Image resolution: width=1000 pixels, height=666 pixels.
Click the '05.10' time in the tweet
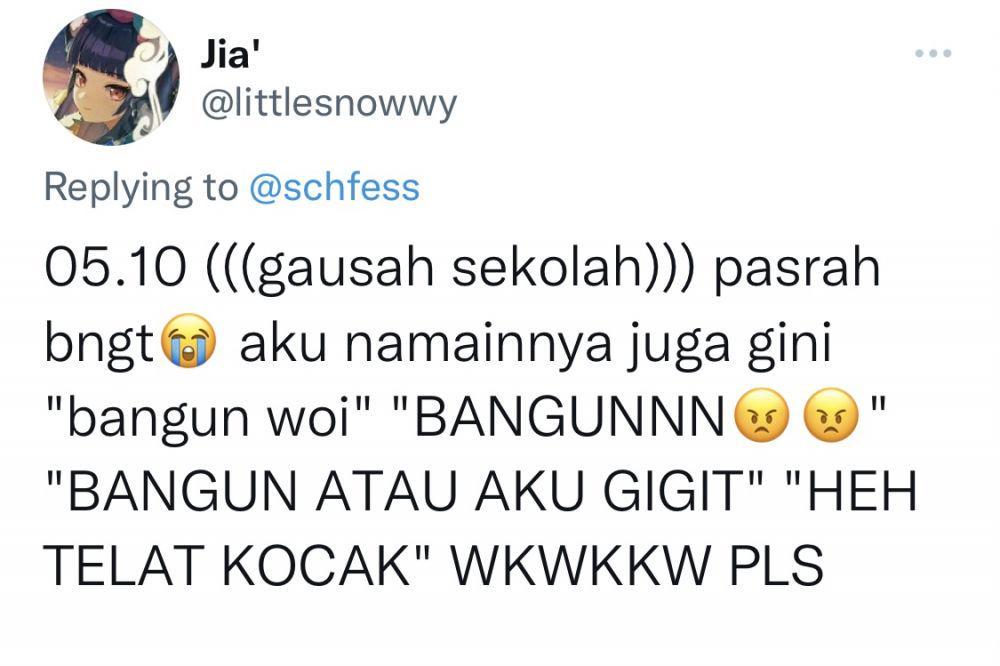[116, 267]
